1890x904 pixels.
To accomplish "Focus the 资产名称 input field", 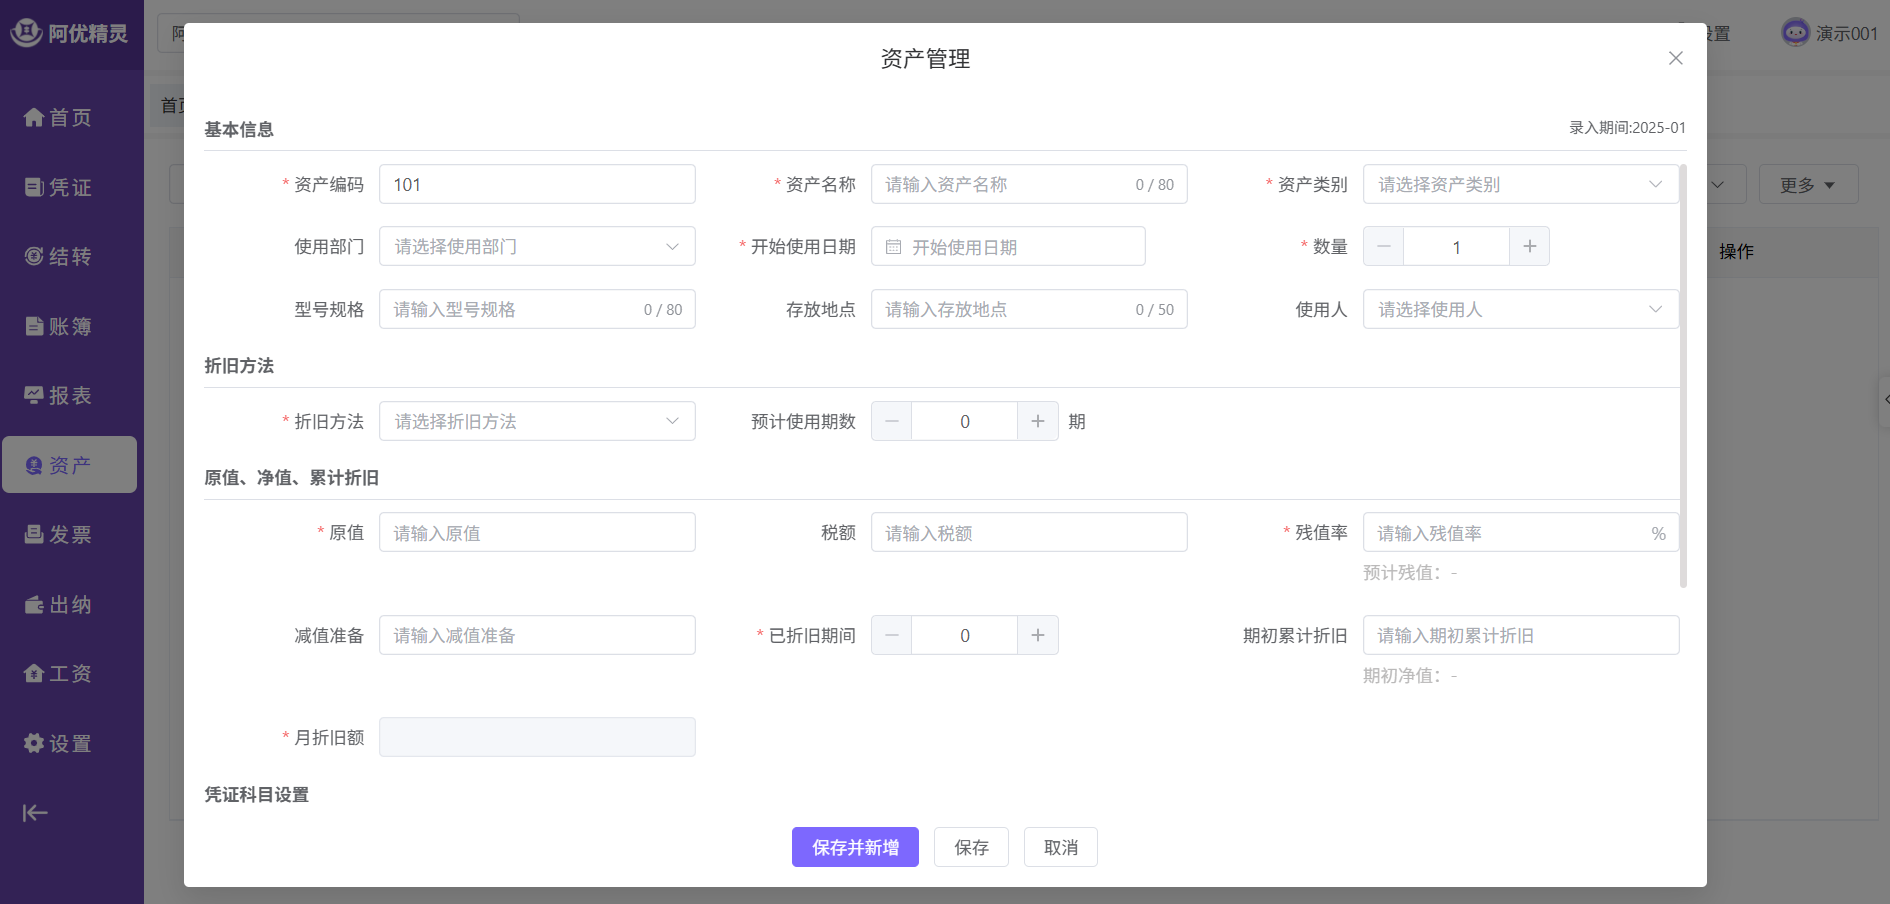I will coord(1005,185).
